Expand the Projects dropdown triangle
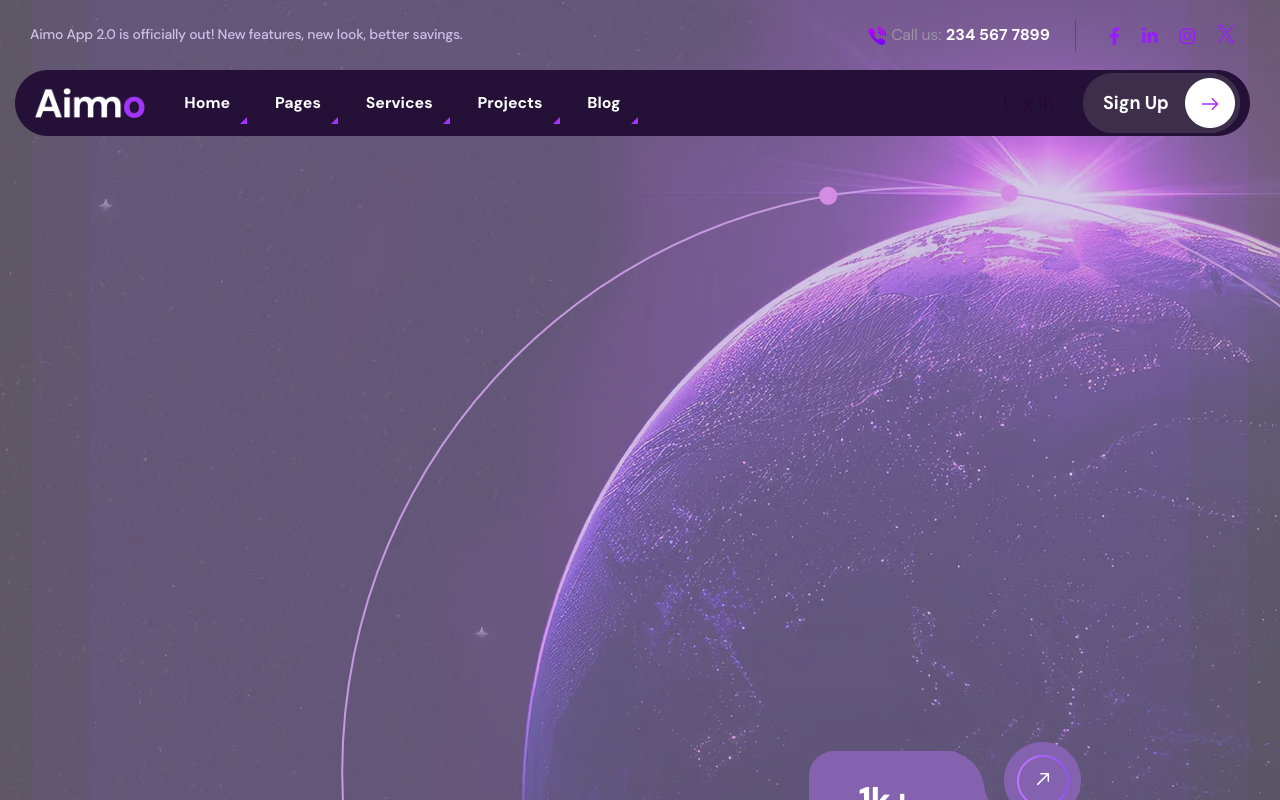The width and height of the screenshot is (1280, 800). pyautogui.click(x=557, y=120)
